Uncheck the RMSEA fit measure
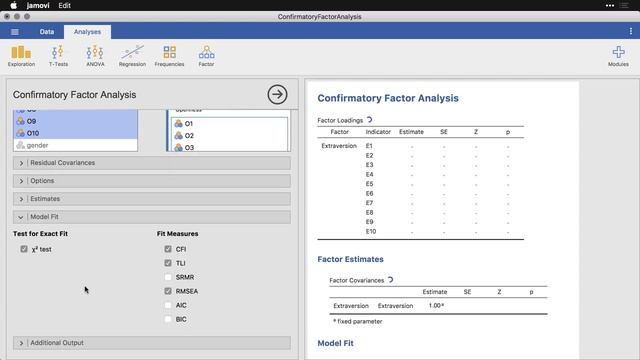The height and width of the screenshot is (360, 640). coord(168,291)
